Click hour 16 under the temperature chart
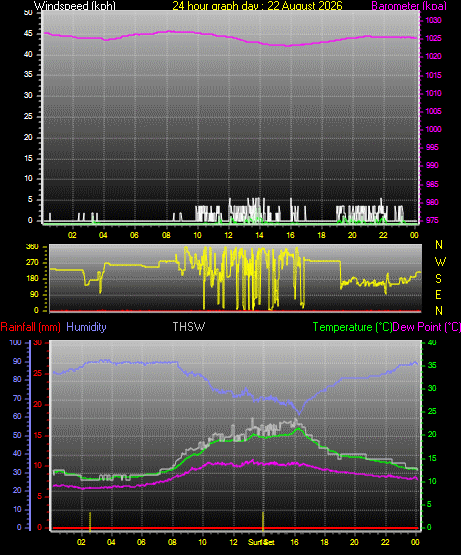Screen dimensions: 461x555 (294, 542)
